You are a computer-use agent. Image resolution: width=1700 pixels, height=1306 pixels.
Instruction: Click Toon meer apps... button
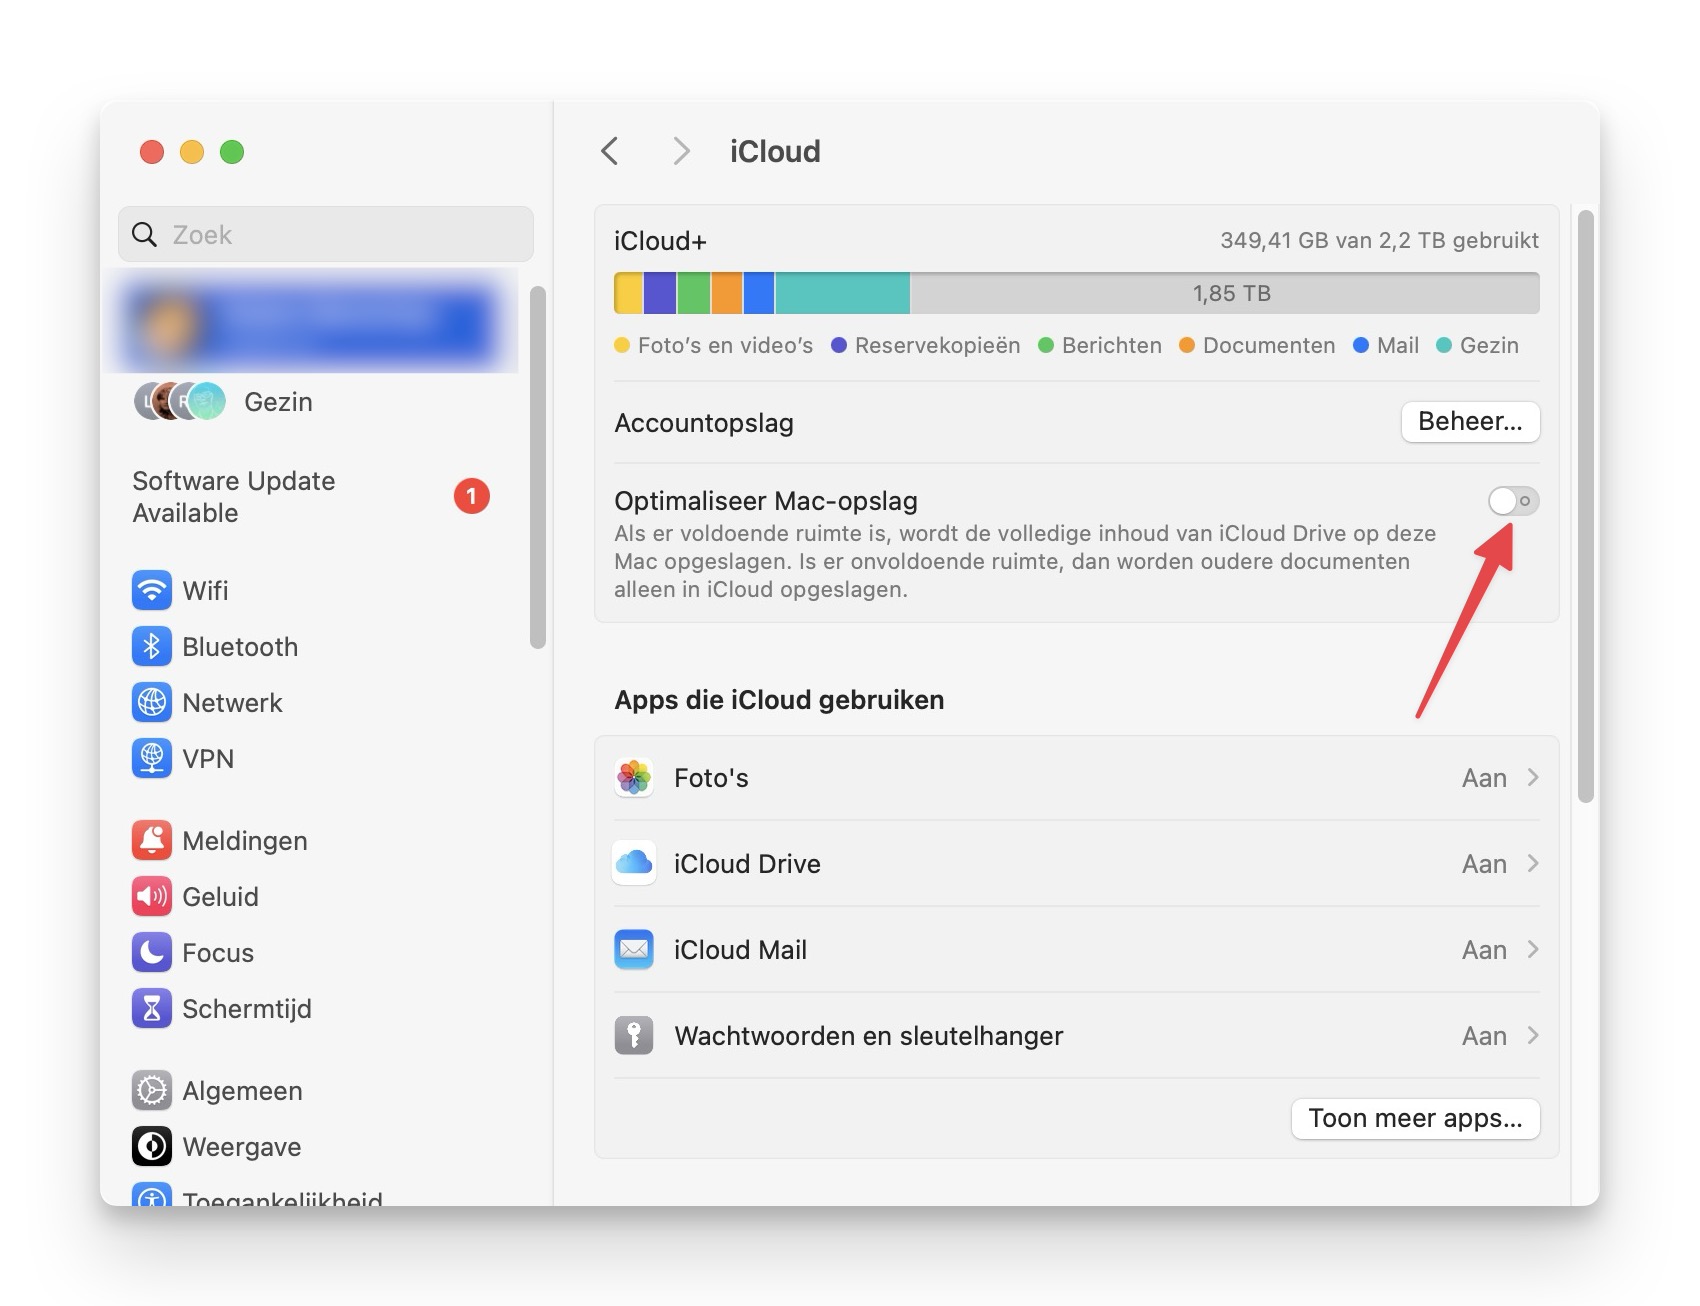(1415, 1118)
